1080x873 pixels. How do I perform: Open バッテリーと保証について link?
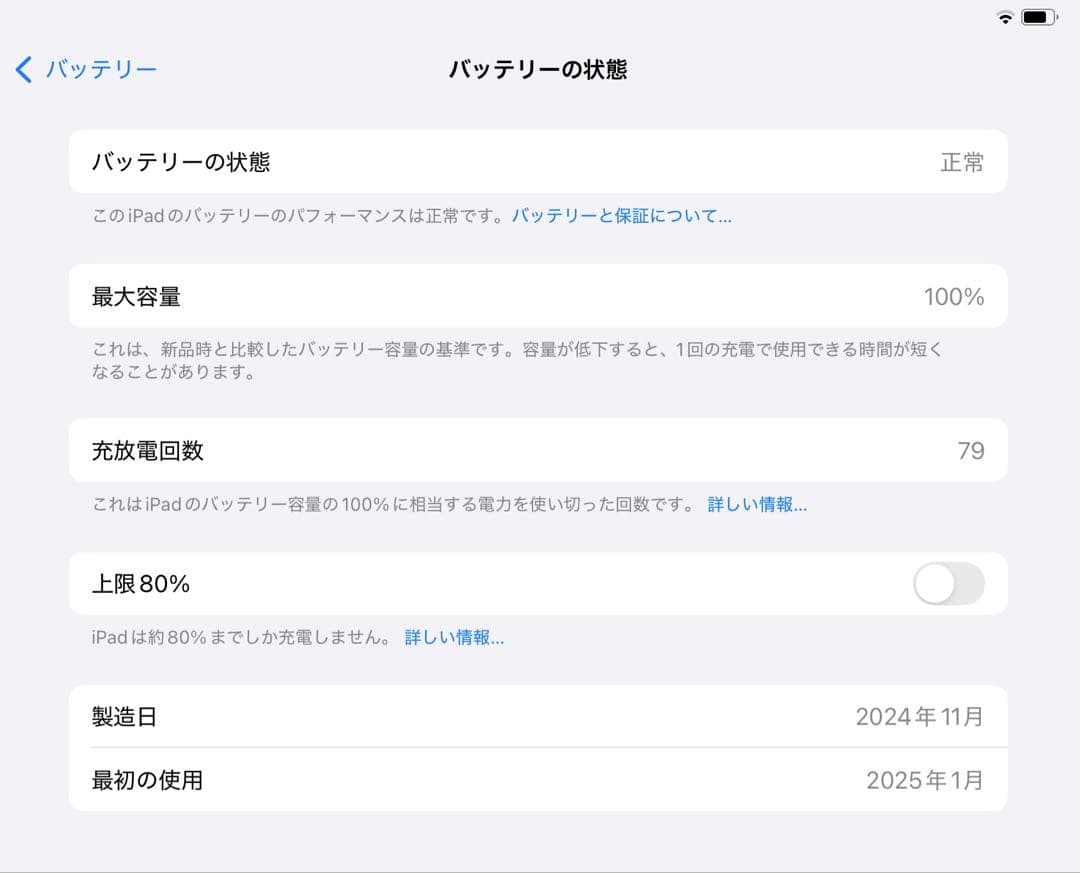point(621,215)
